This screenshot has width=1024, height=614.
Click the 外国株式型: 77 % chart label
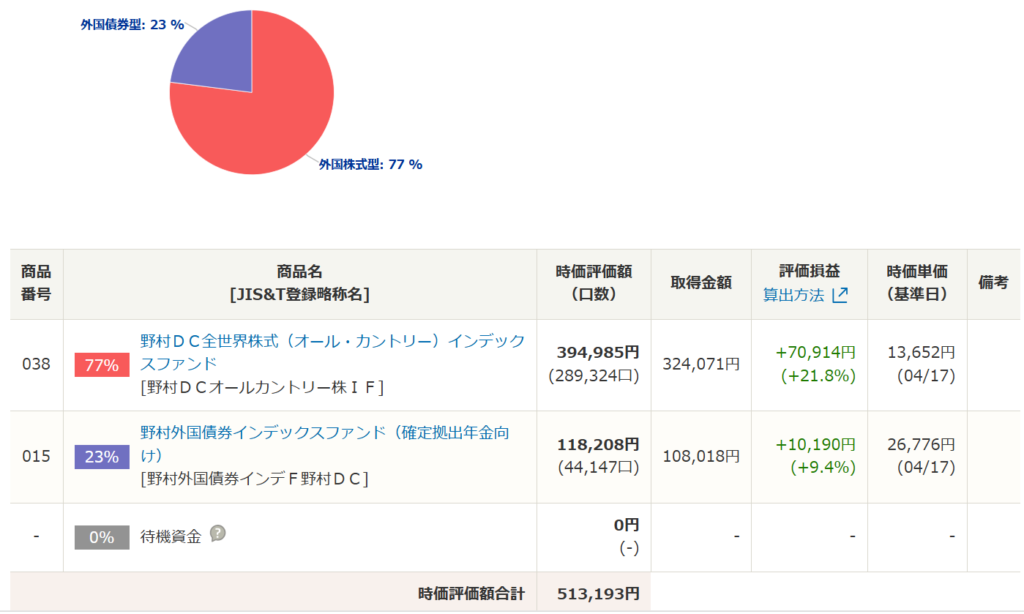(370, 164)
